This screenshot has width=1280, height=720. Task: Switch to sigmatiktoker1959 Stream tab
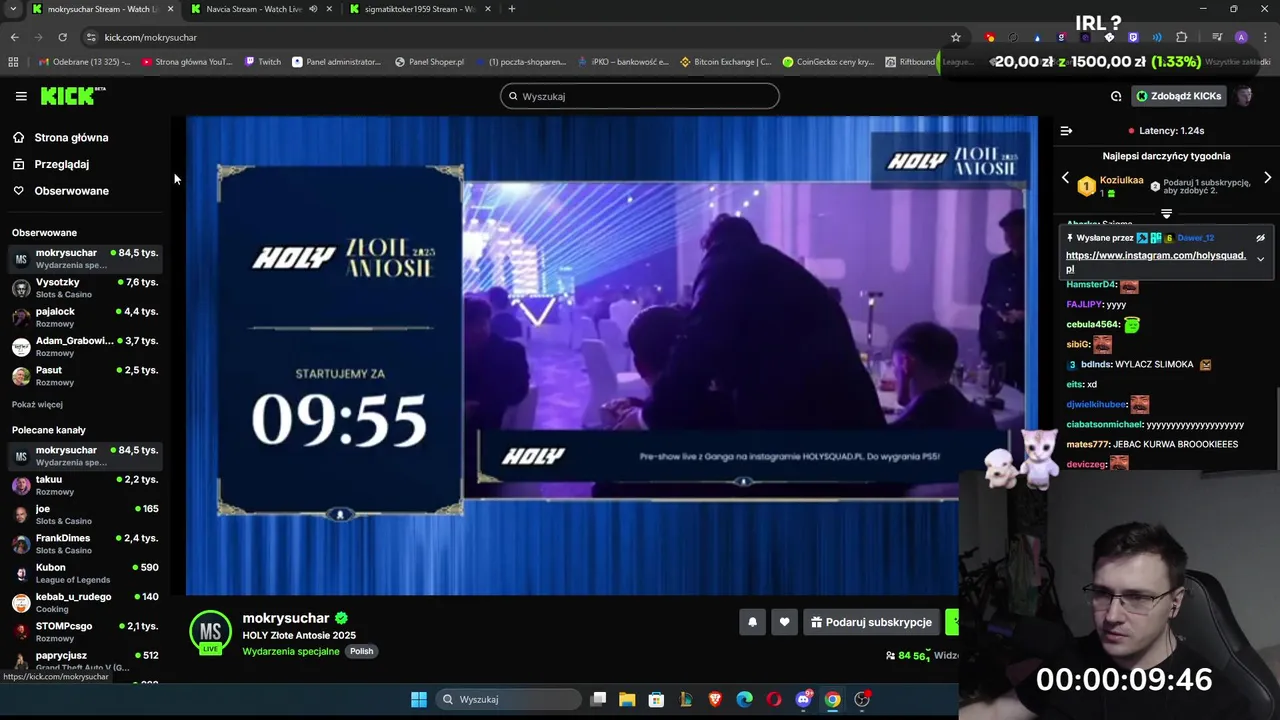tap(420, 9)
